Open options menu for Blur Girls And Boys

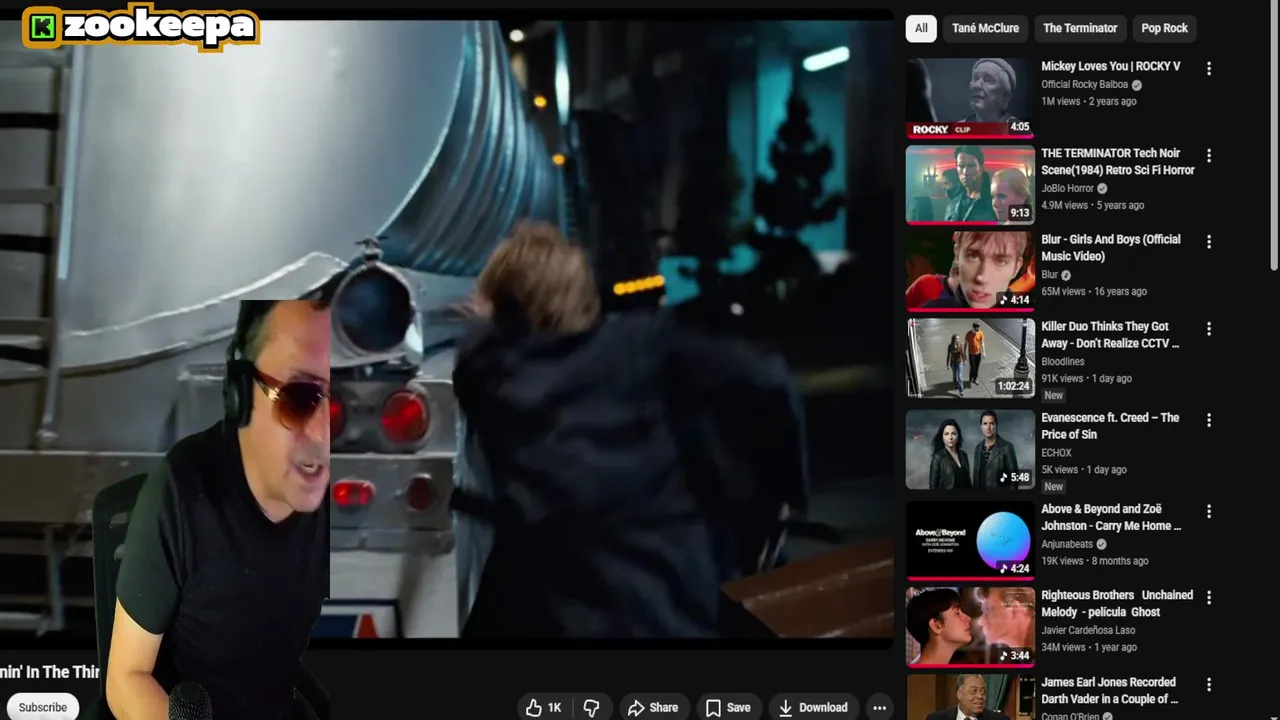coord(1209,242)
